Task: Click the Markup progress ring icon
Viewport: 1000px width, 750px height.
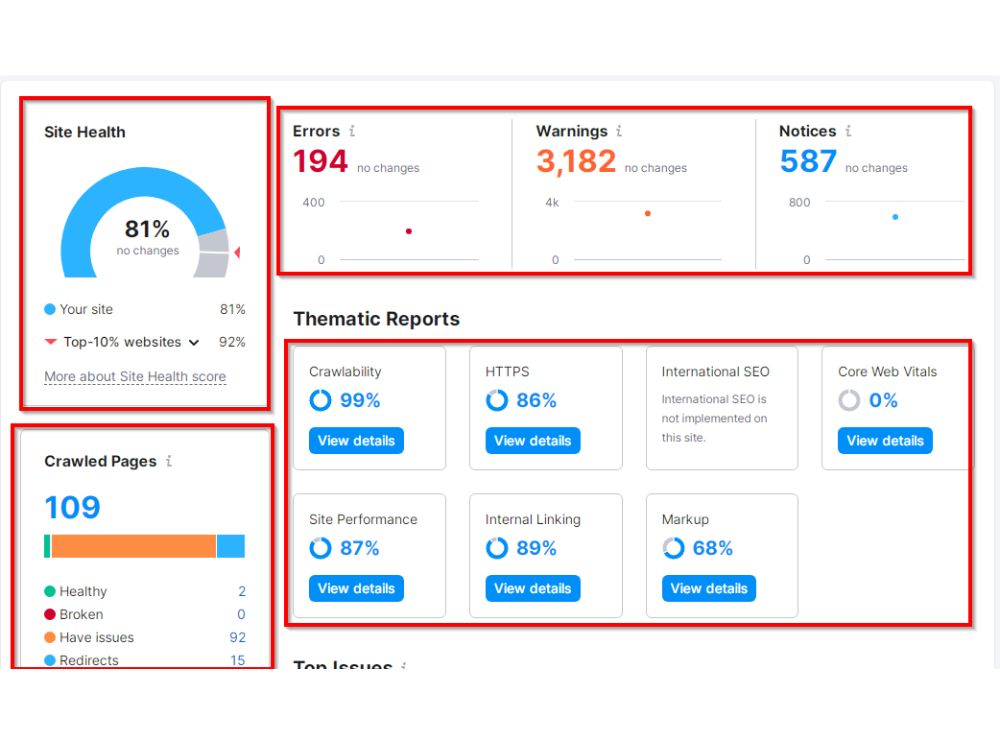Action: [x=673, y=548]
